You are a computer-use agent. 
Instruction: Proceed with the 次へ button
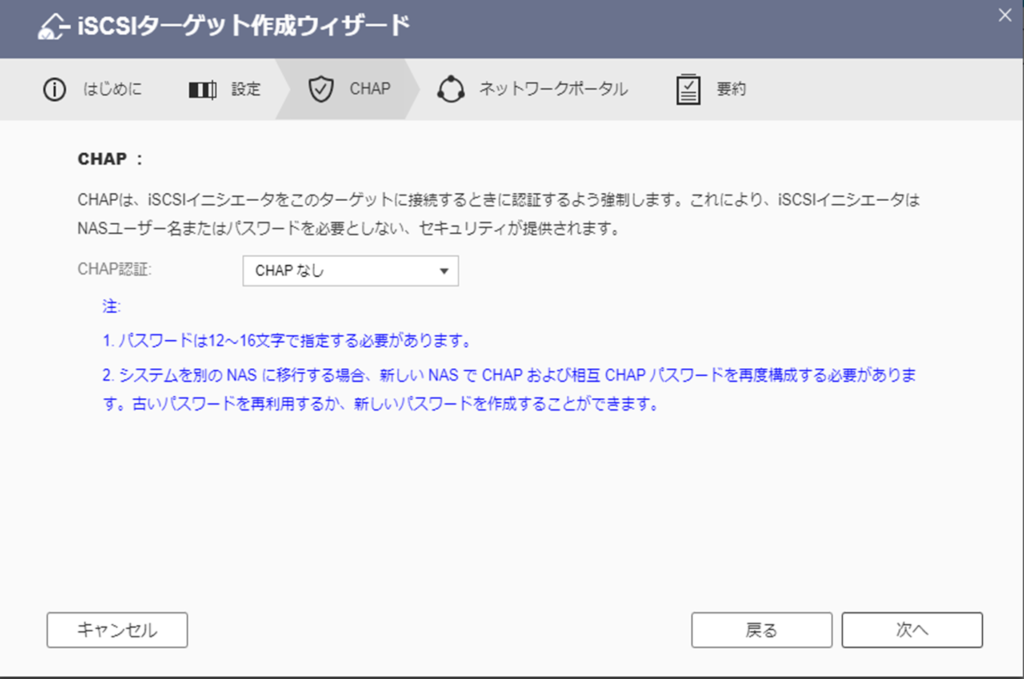(x=911, y=630)
